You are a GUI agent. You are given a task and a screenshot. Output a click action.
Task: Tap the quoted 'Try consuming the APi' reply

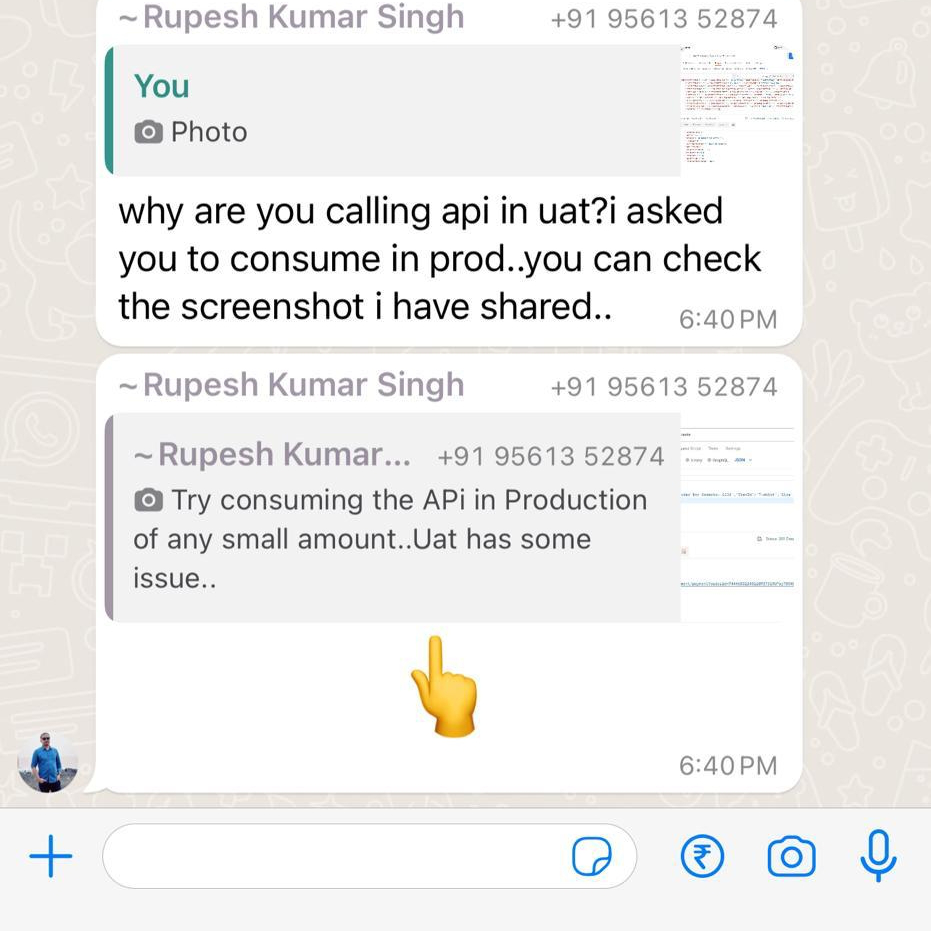point(392,518)
